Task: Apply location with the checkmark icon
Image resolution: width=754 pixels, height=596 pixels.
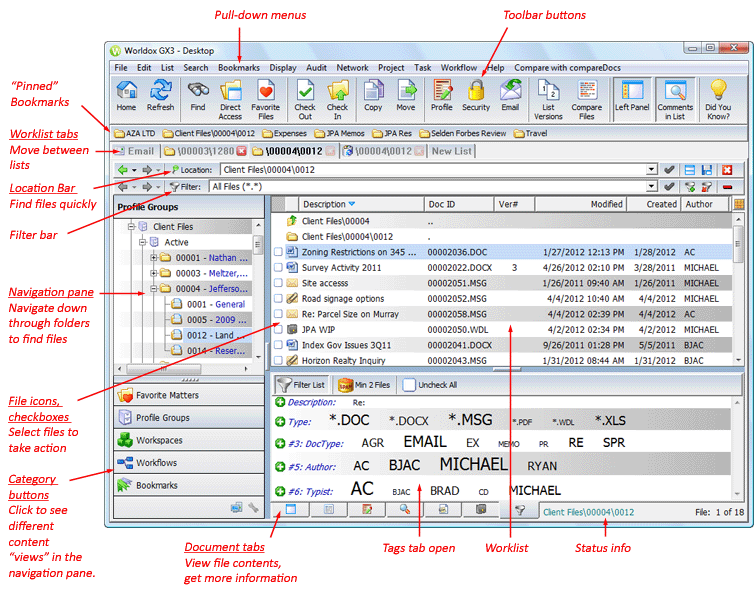Action: click(668, 170)
